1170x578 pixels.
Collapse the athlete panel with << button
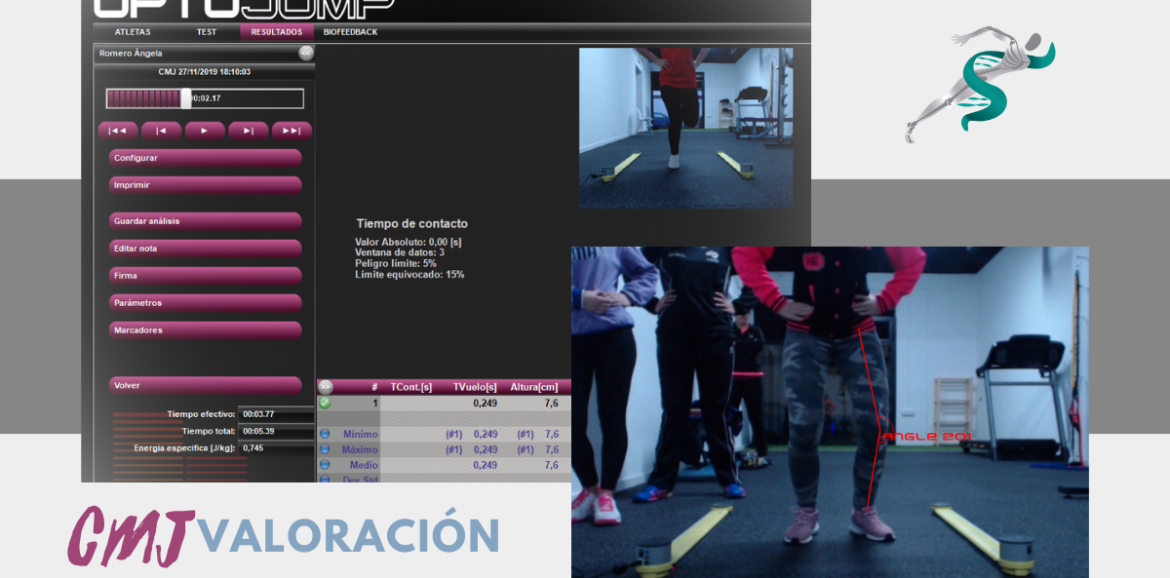coord(306,53)
